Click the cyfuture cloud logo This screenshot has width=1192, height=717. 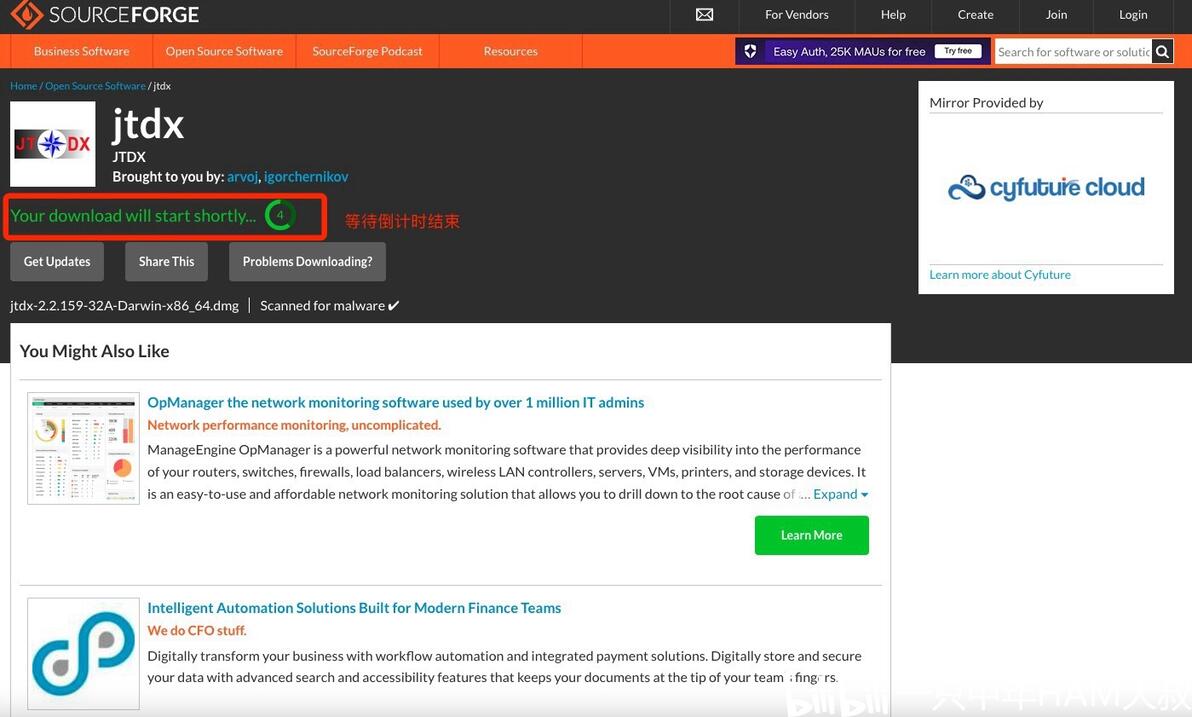pyautogui.click(x=1046, y=187)
